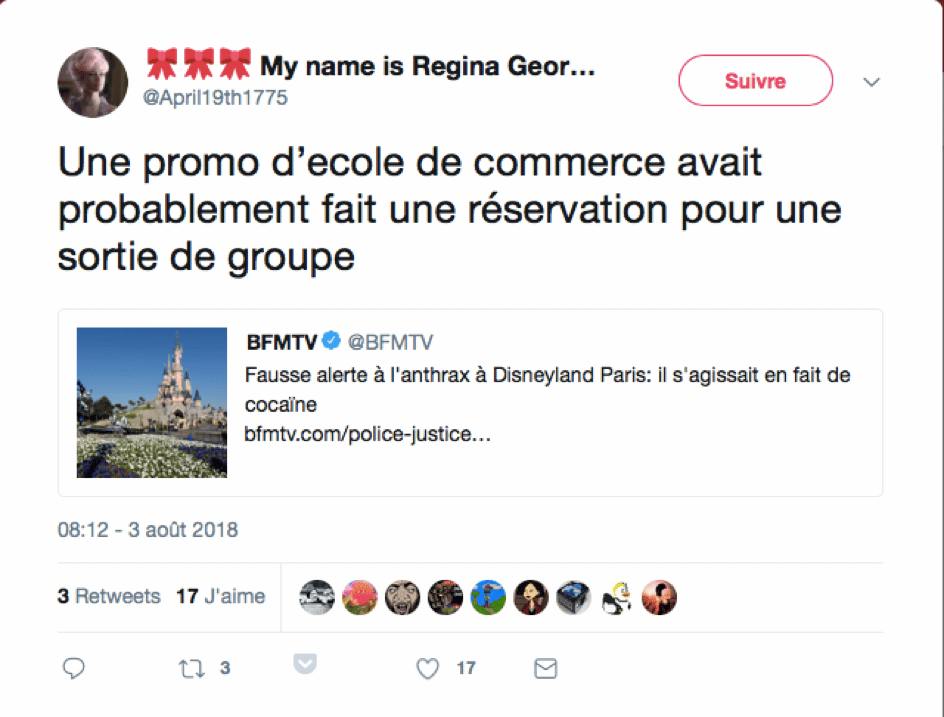
Task: Like the tweet with the heart icon
Action: pos(428,668)
